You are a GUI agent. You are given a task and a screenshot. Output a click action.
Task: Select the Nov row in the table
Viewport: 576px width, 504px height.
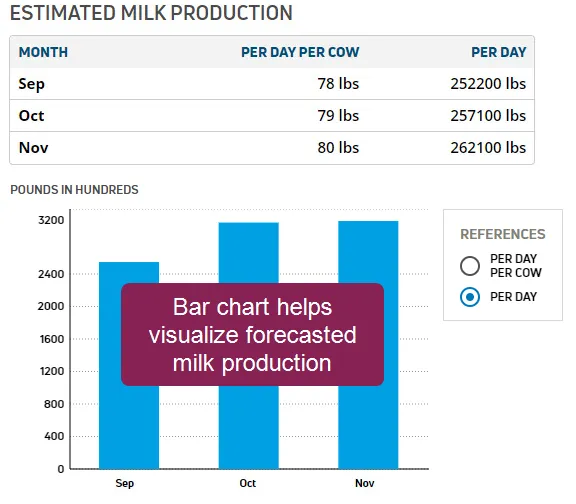272,148
